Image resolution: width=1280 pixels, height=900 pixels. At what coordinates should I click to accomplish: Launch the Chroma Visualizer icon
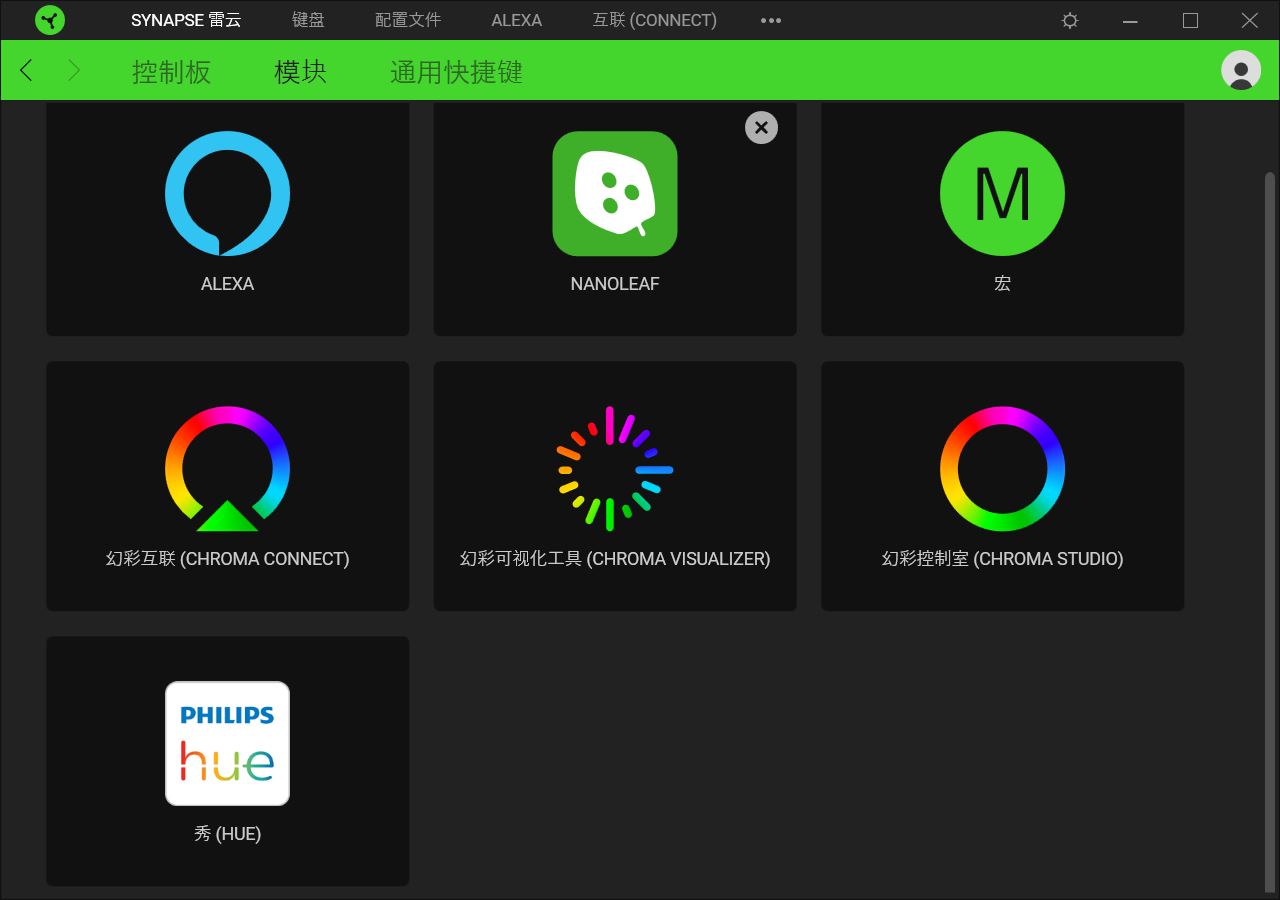(615, 469)
